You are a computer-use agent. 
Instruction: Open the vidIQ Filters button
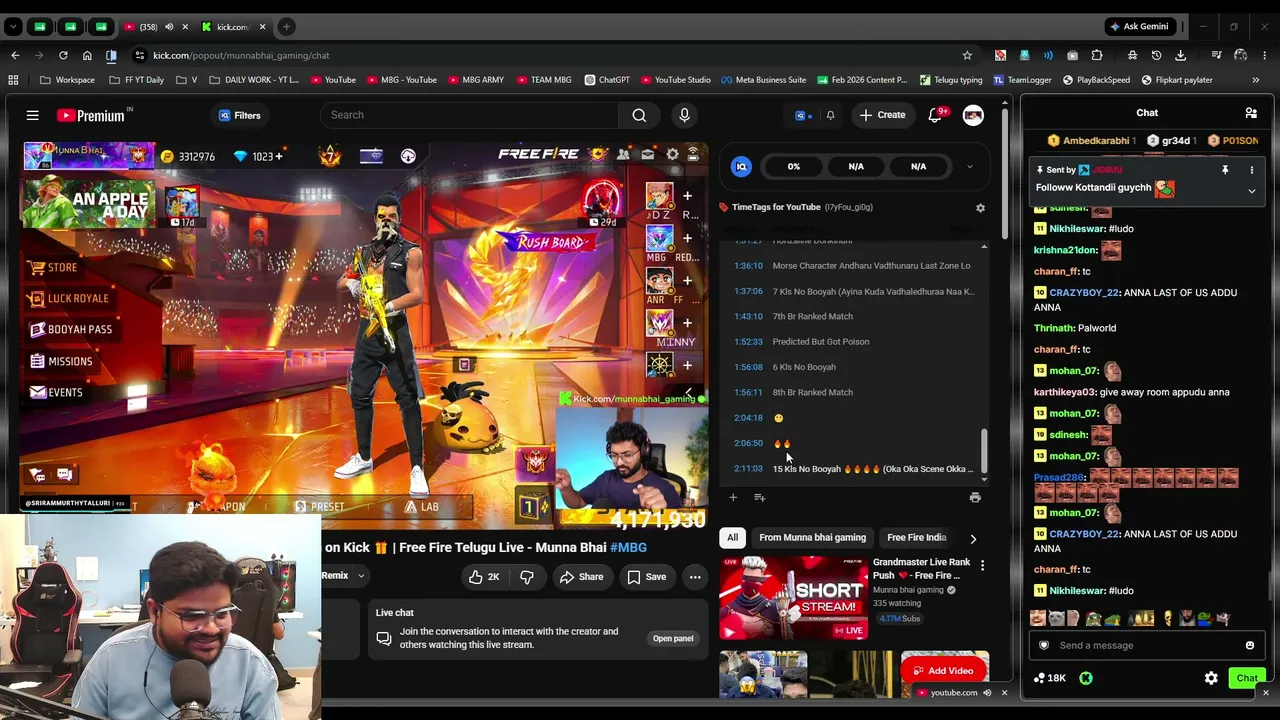(x=239, y=115)
